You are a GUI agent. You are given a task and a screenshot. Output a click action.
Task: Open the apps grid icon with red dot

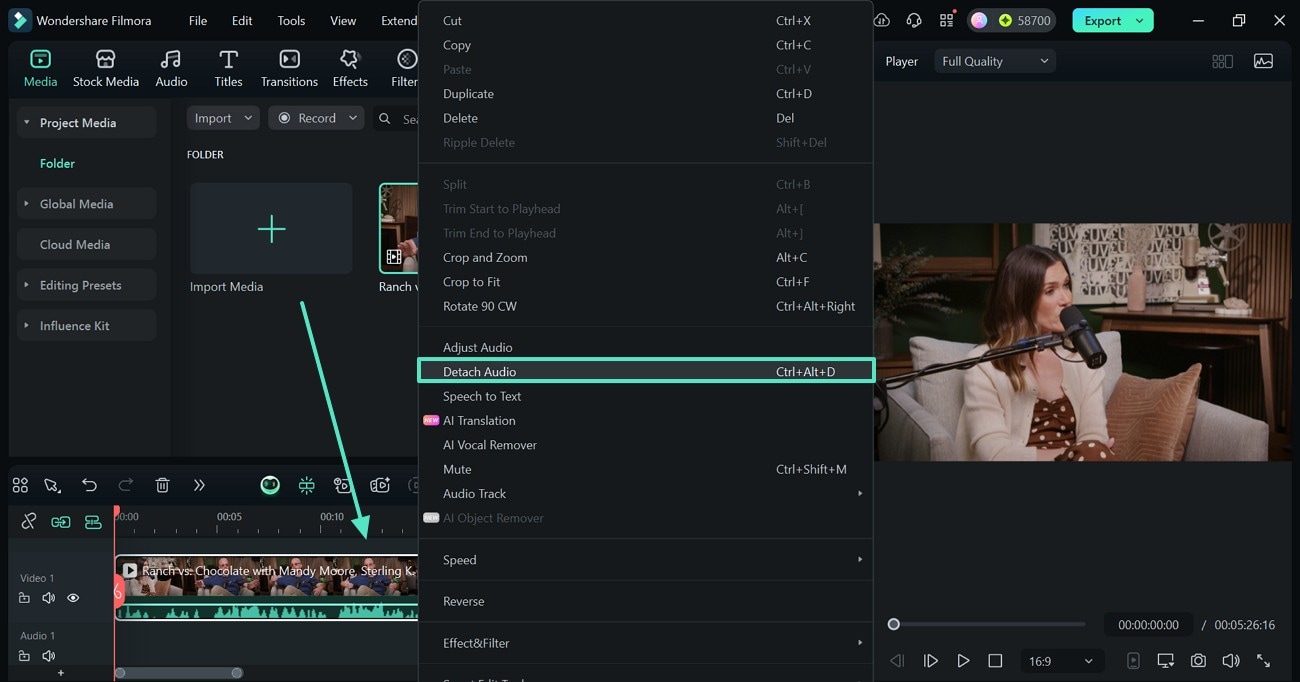(x=946, y=20)
